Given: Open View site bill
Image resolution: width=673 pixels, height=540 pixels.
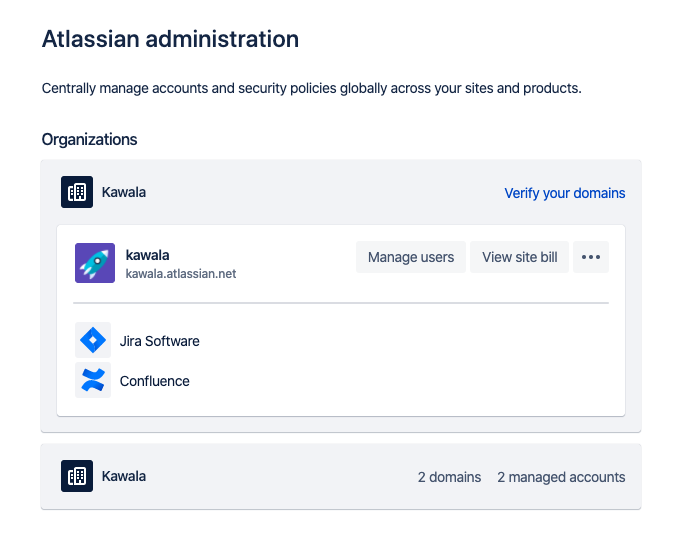Looking at the screenshot, I should click(x=519, y=257).
